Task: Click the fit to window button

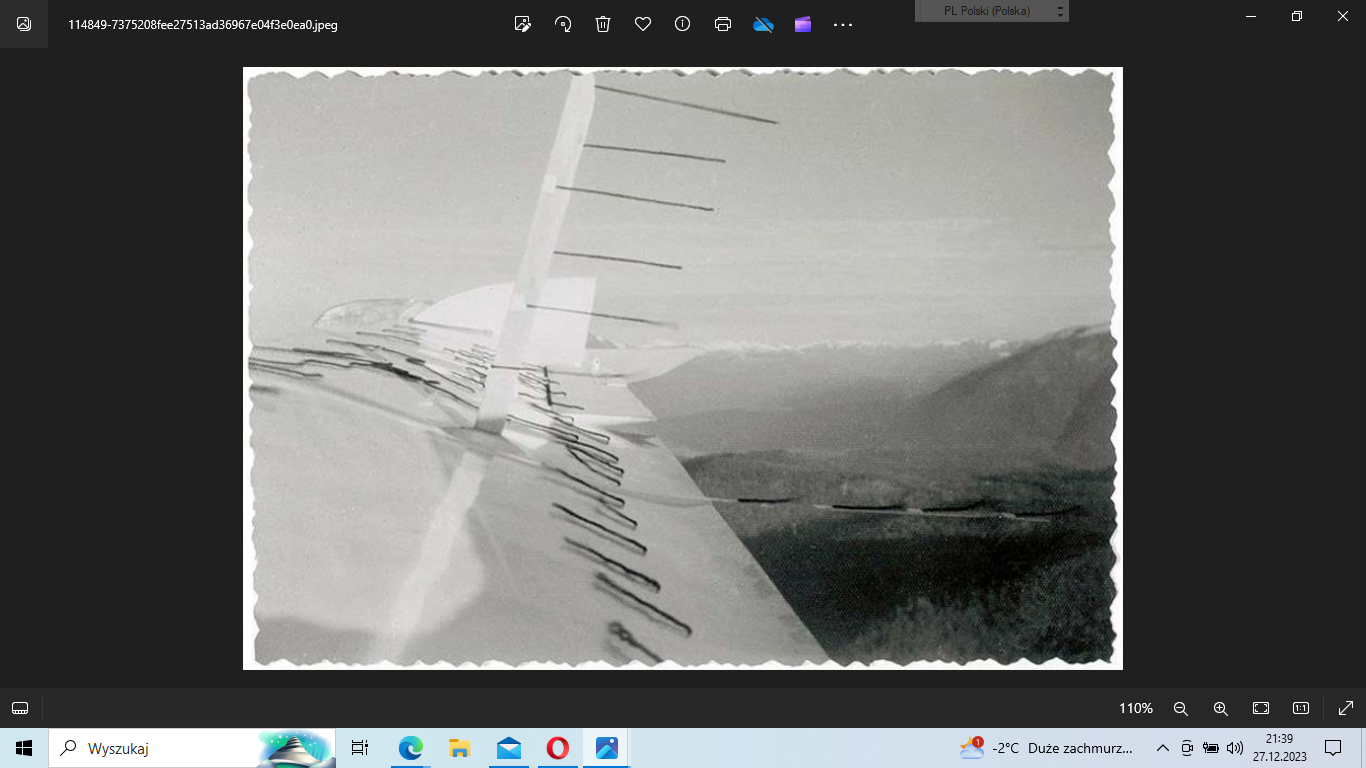Action: pos(1261,708)
